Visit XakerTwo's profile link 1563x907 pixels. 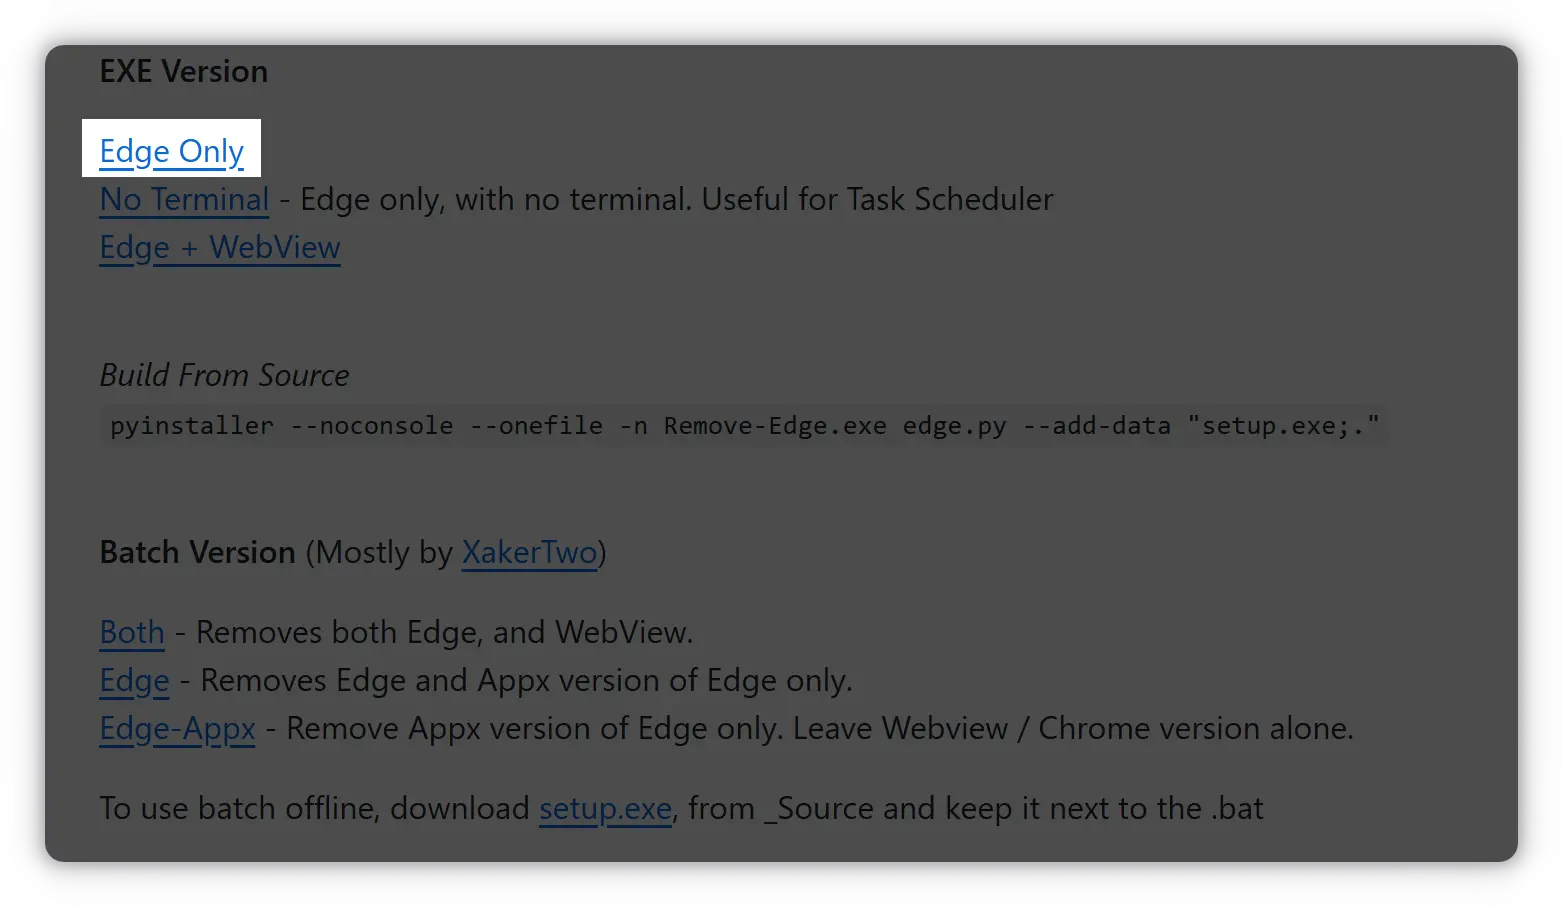pos(529,552)
